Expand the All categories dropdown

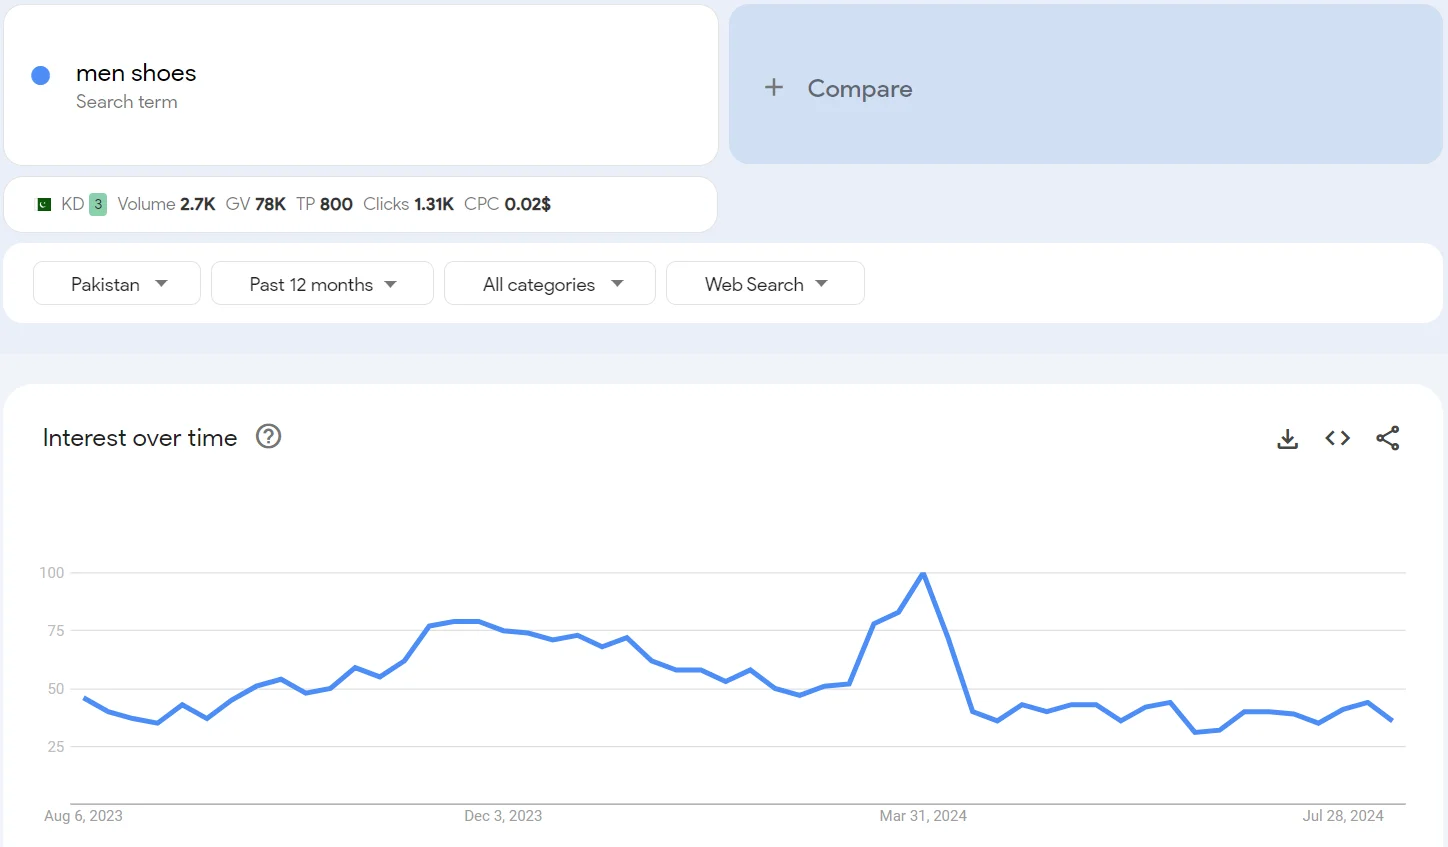pos(549,283)
